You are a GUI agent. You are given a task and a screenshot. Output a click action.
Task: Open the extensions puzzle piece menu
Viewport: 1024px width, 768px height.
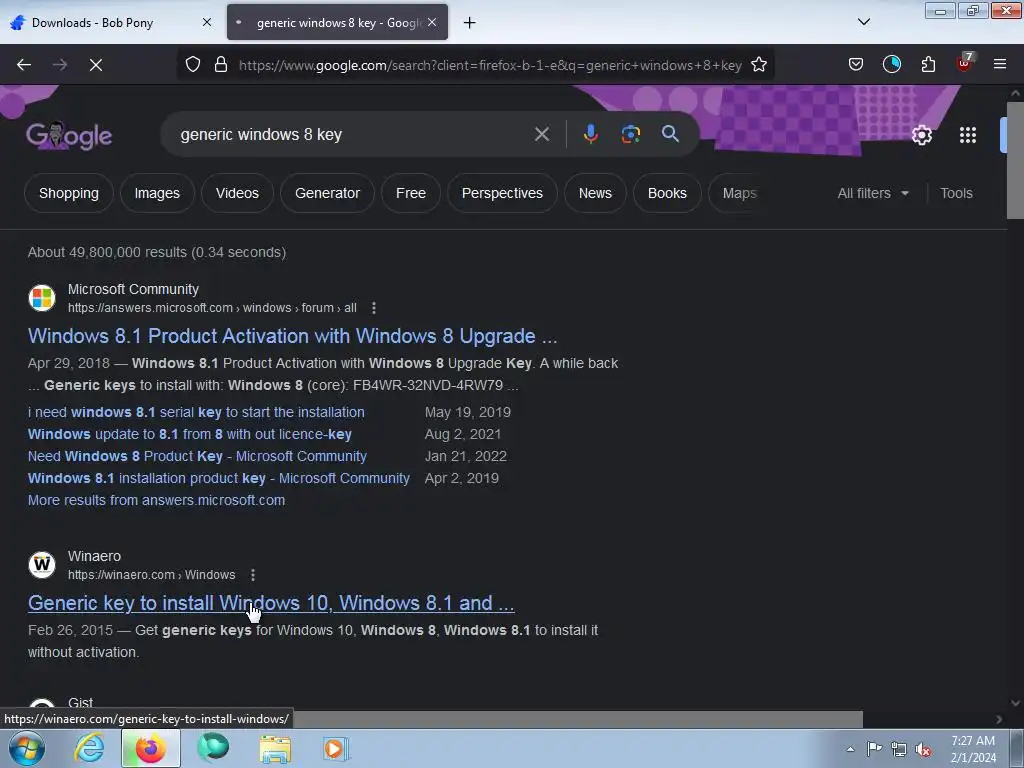pyautogui.click(x=928, y=65)
